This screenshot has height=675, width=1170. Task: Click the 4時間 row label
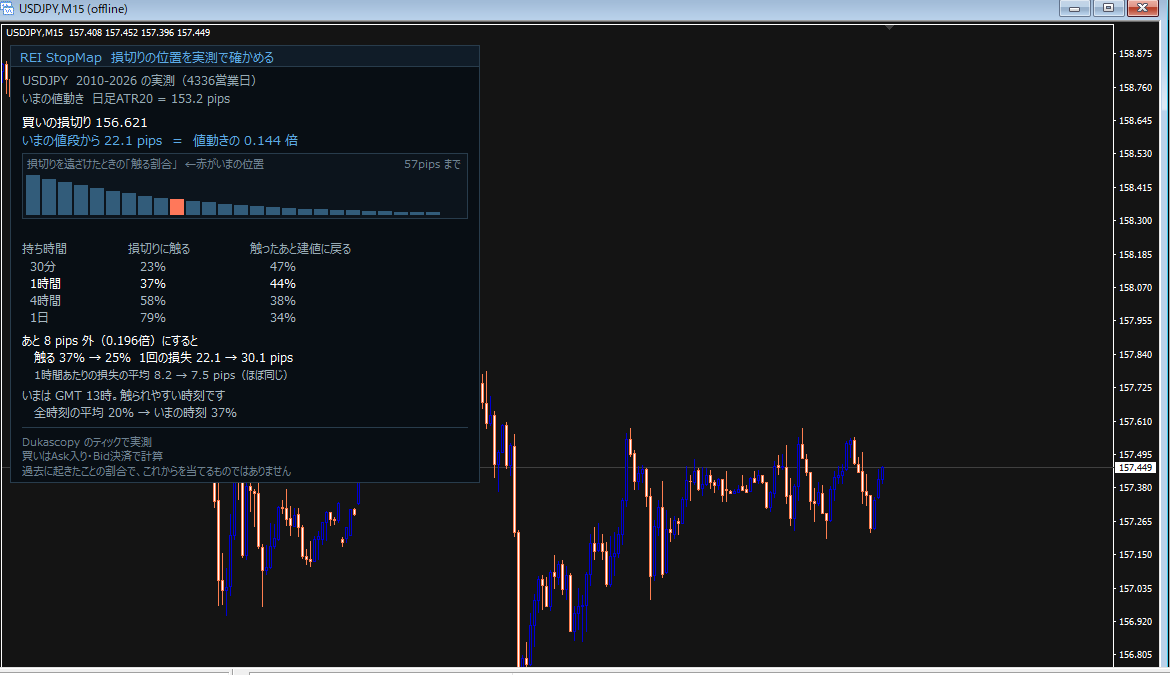[x=46, y=301]
